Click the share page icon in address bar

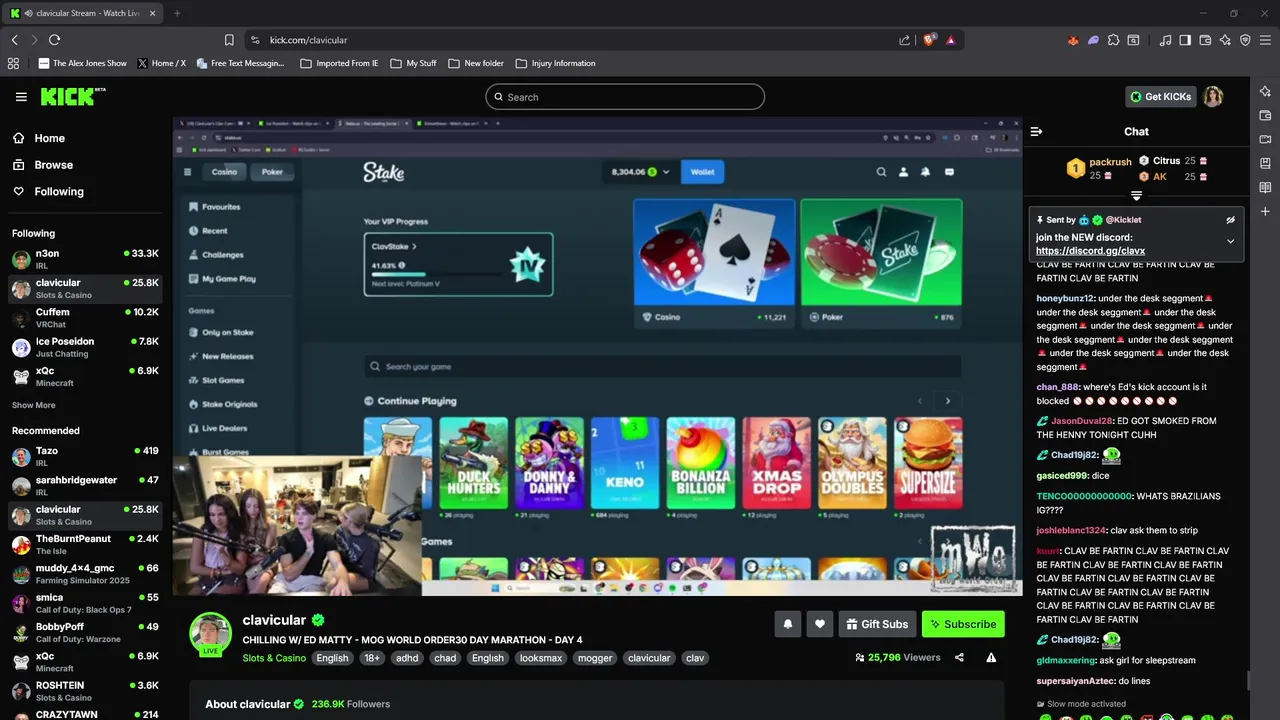coord(905,40)
